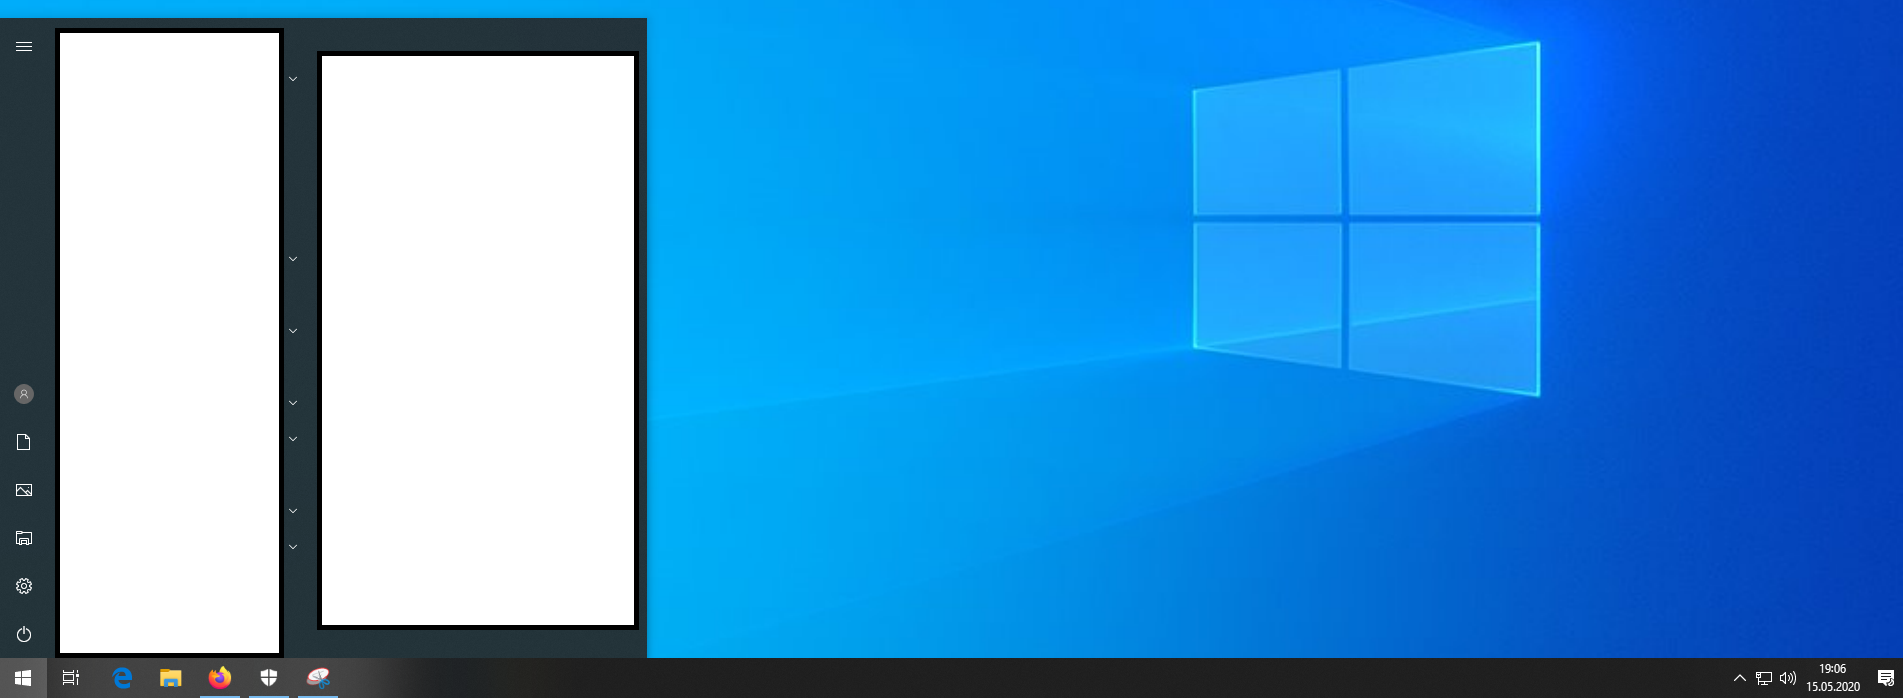The image size is (1904, 698).
Task: Open the Action Center notifications icon
Action: (1886, 678)
